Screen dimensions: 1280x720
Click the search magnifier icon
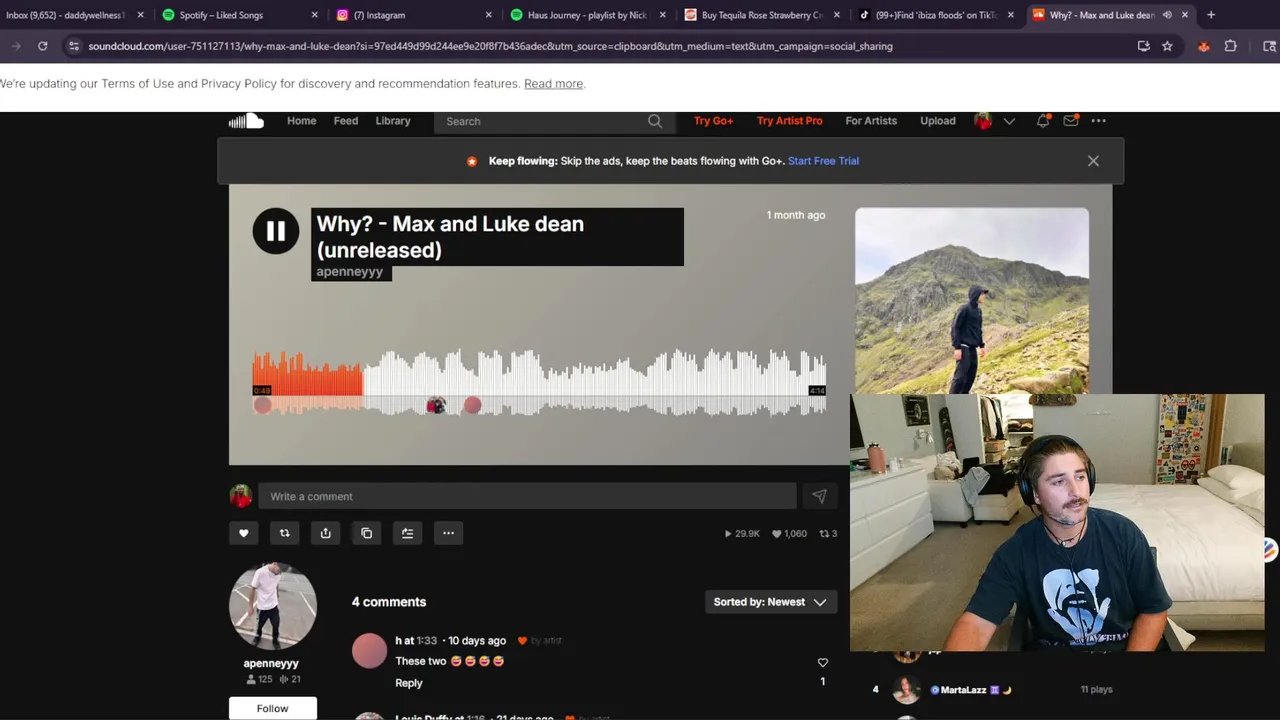pos(655,121)
